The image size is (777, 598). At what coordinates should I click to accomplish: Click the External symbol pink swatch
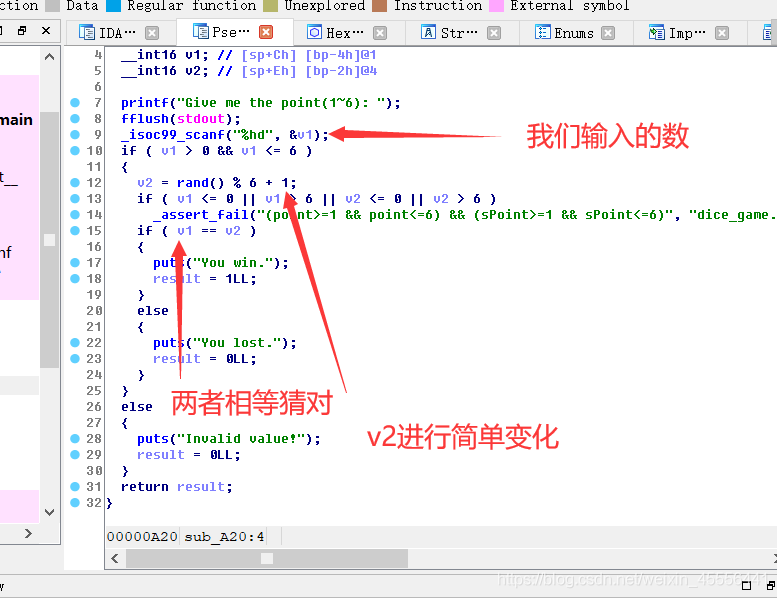[x=496, y=5]
